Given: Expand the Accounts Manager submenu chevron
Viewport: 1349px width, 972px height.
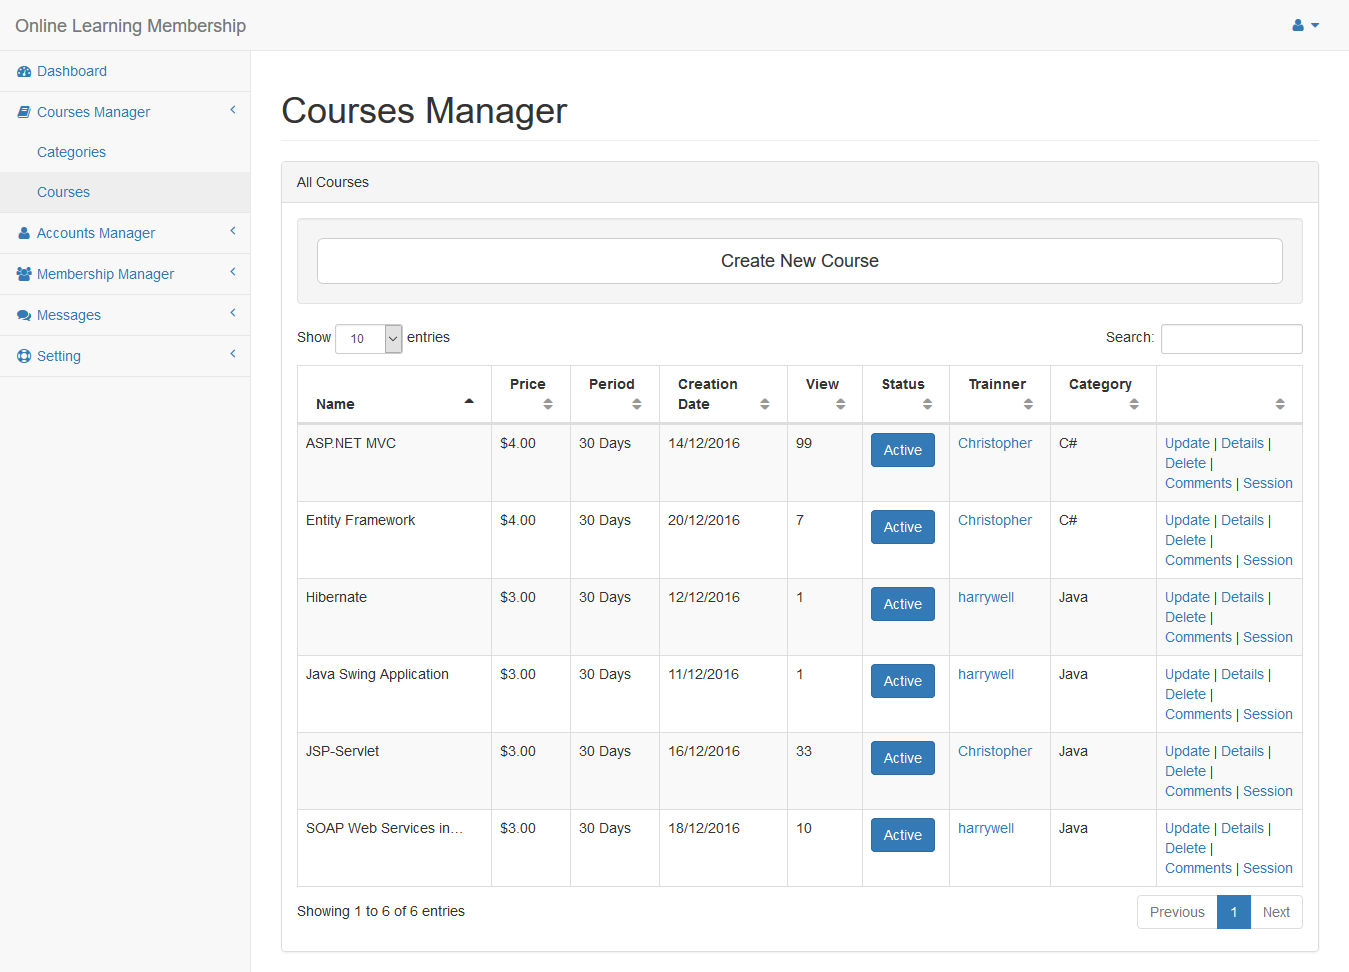Looking at the screenshot, I should click(x=233, y=231).
